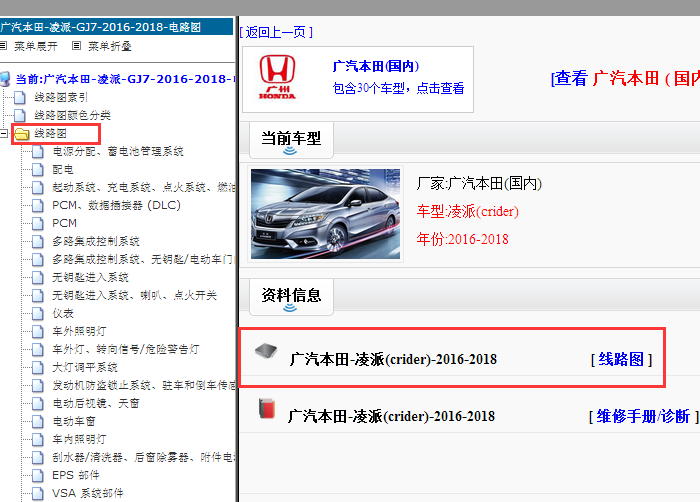Select the 资料信息 tab
The image size is (700, 502).
(291, 297)
